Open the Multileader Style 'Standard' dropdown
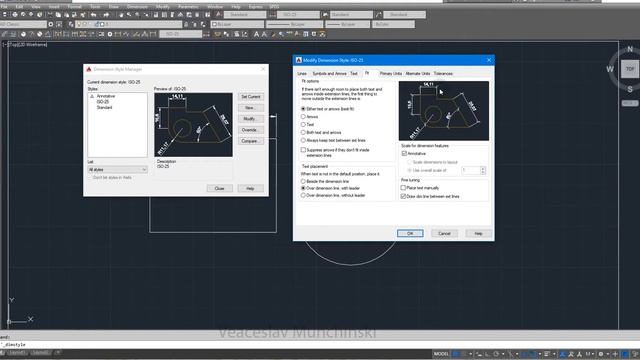Screen dimensions: 640x360 tap(404, 15)
